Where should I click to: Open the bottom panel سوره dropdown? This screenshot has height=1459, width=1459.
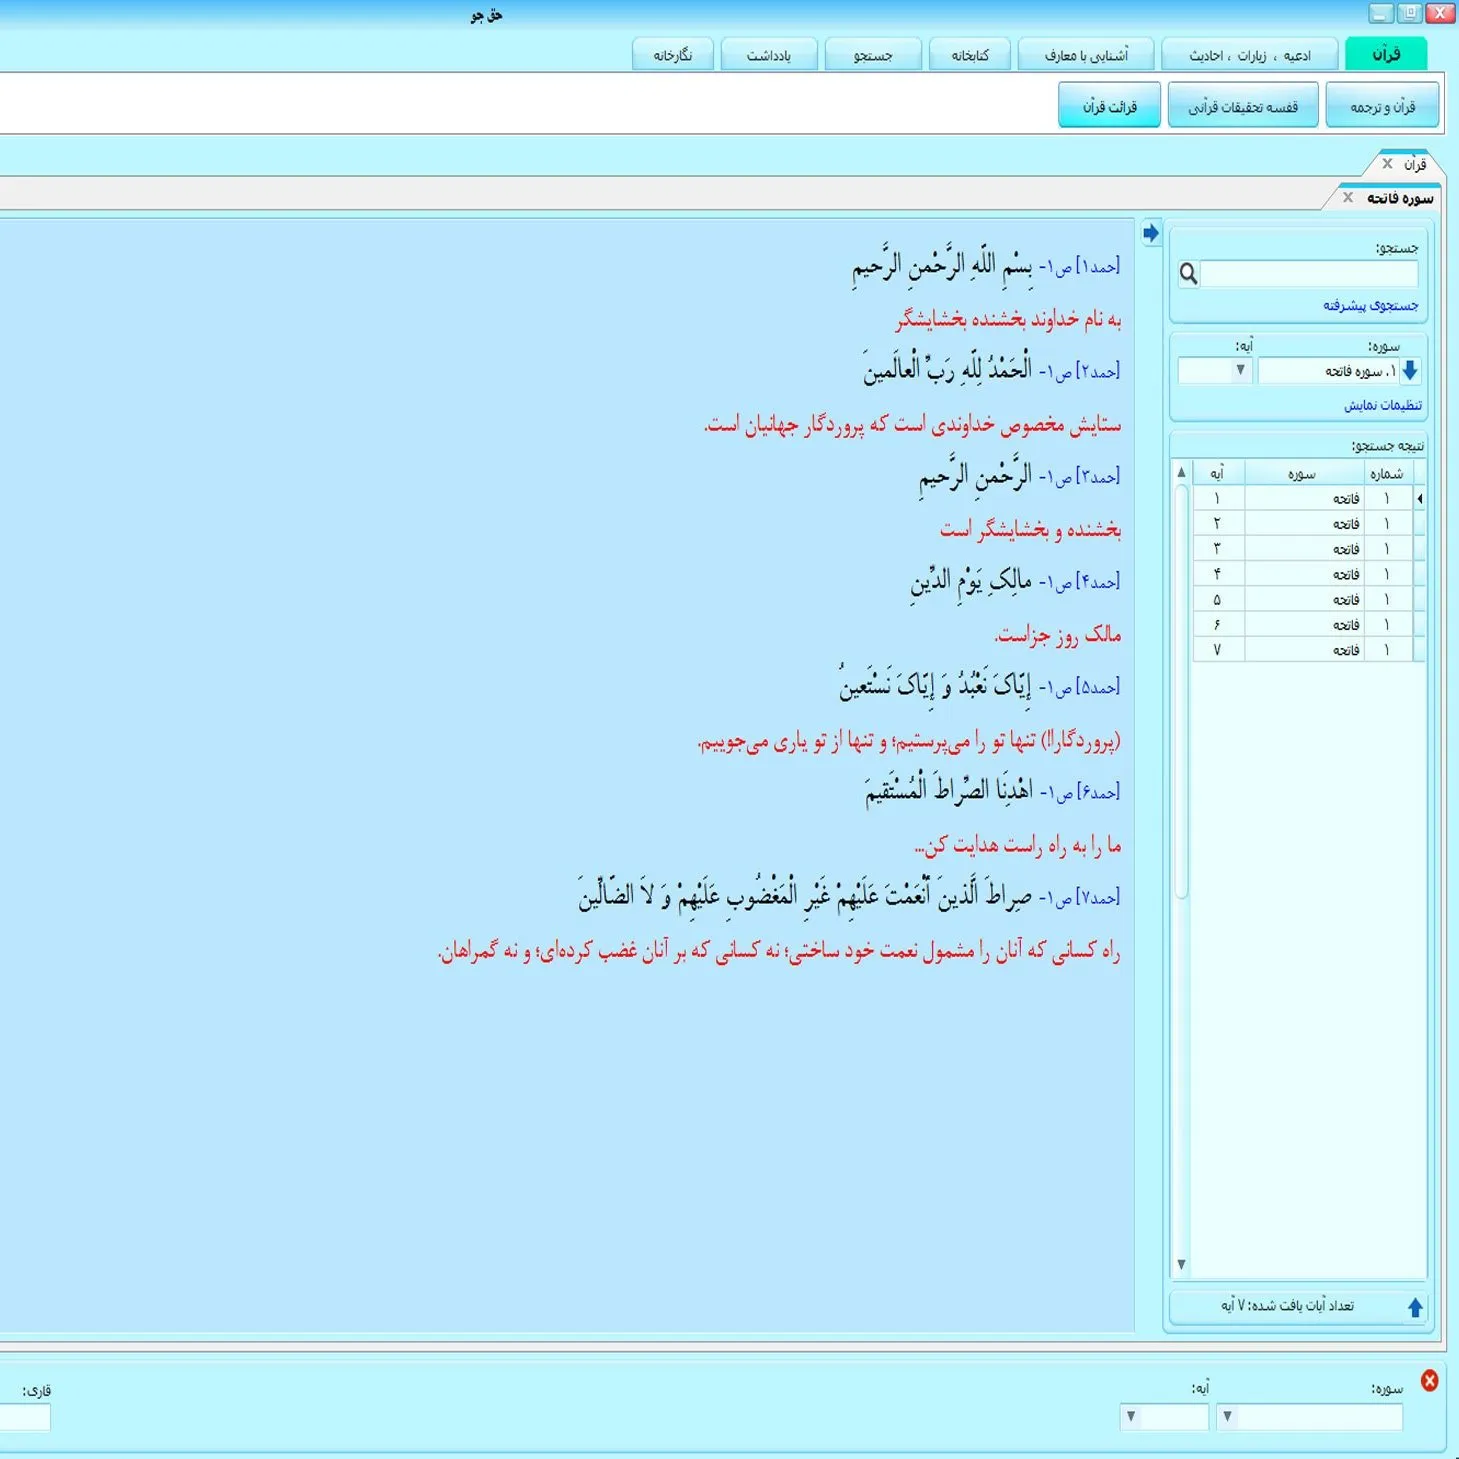pos(1227,1417)
